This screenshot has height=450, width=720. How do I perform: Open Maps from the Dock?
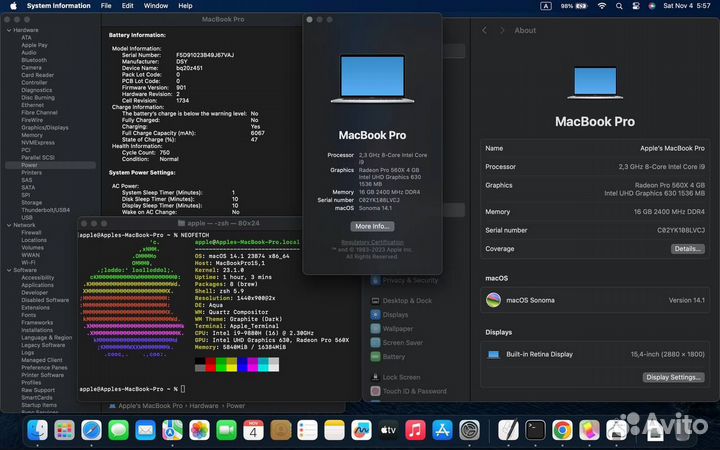pyautogui.click(x=172, y=430)
